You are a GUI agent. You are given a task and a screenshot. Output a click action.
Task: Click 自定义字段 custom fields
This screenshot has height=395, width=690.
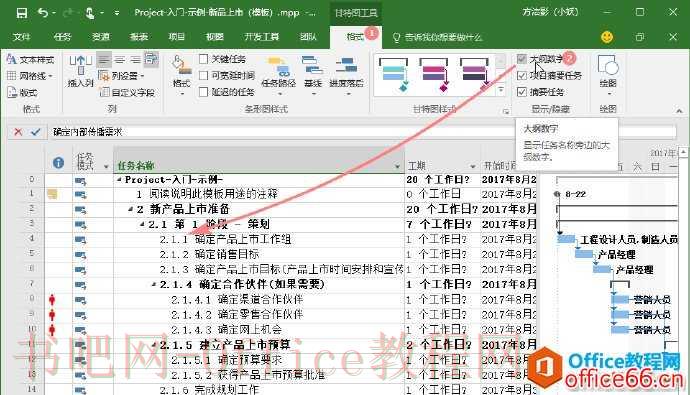click(127, 92)
